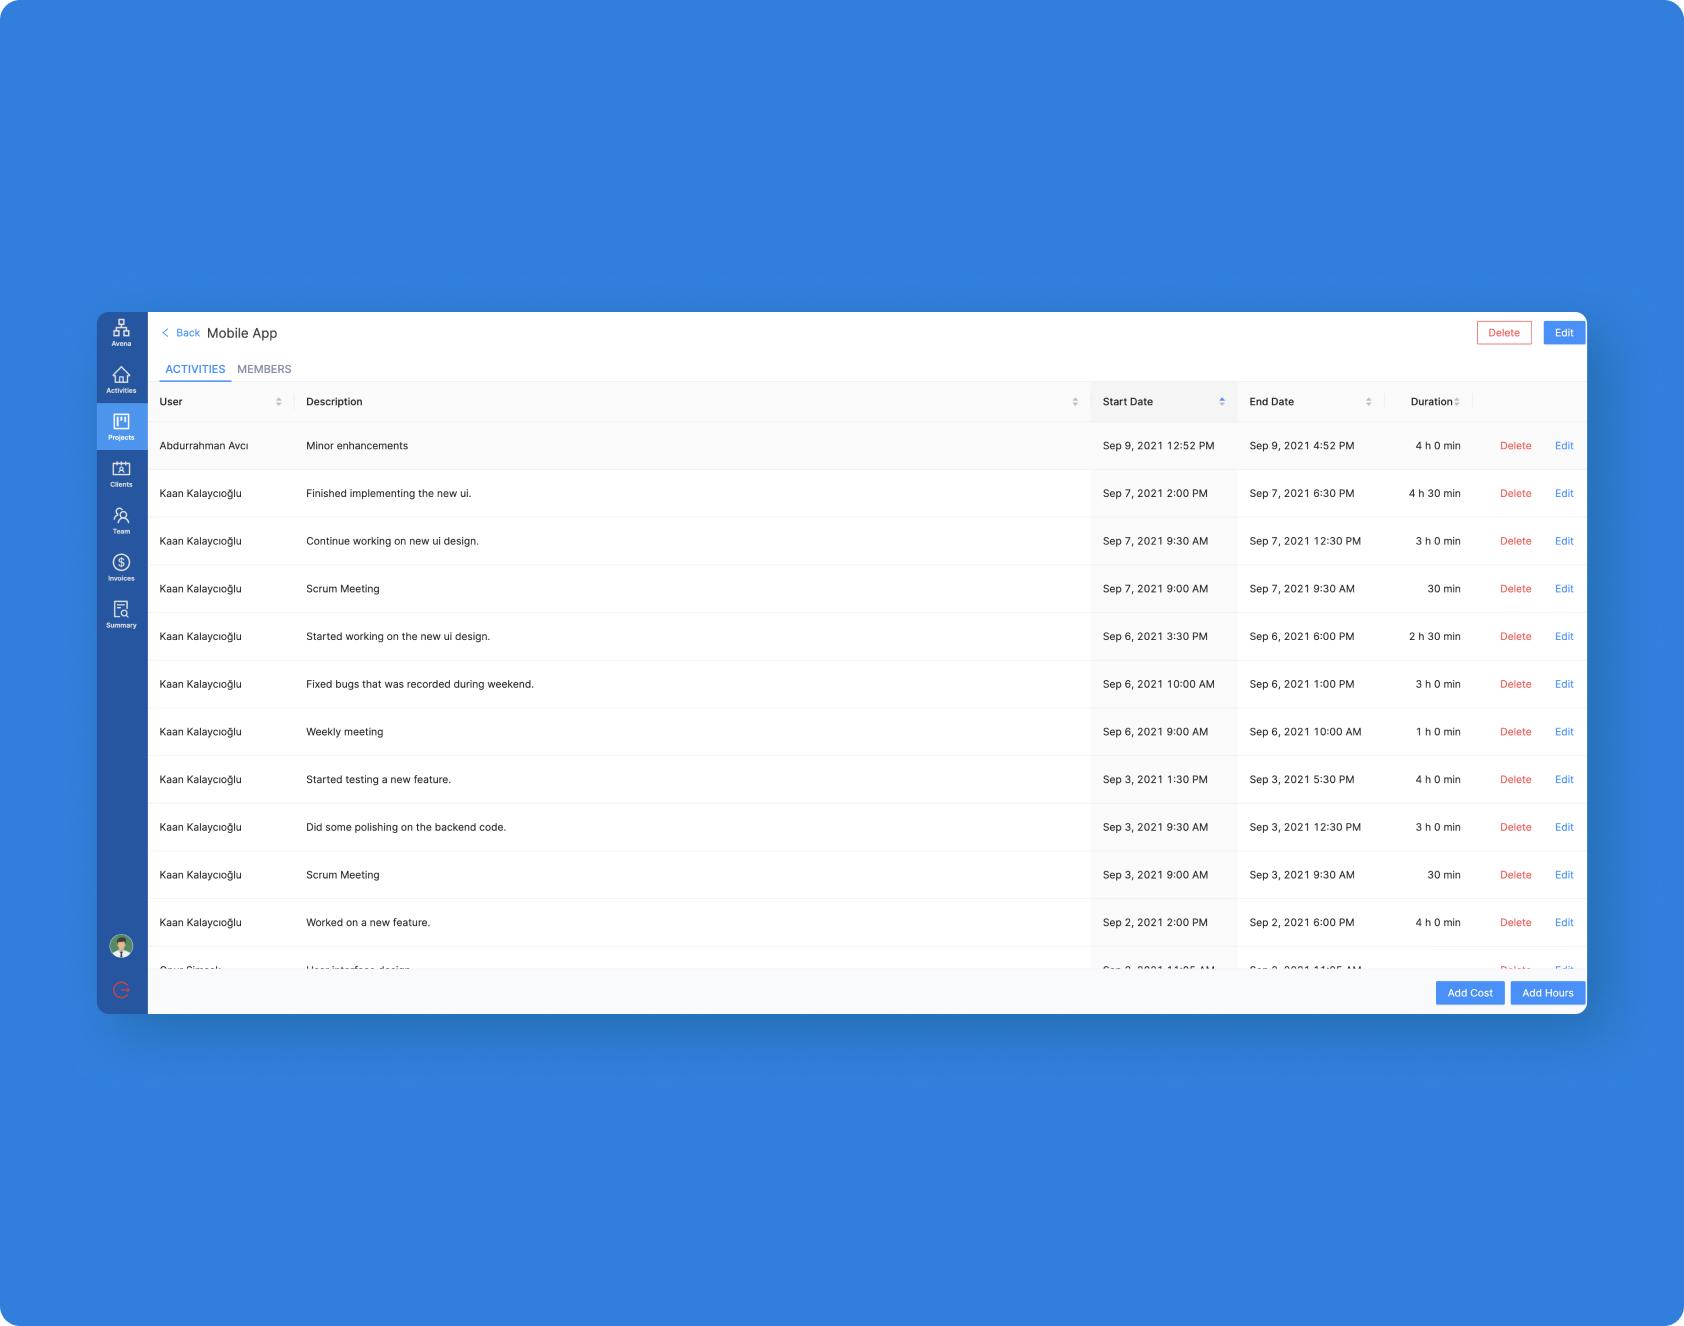Select the Activities tab
The image size is (1684, 1326).
(195, 369)
